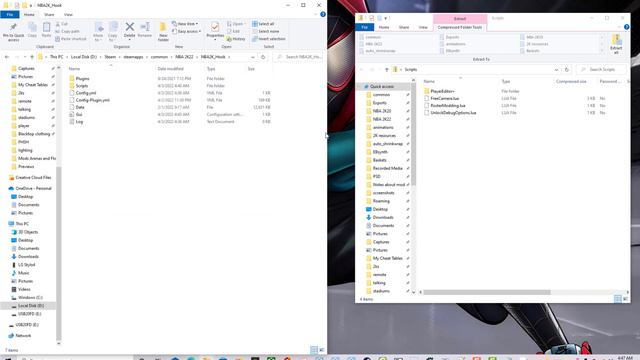This screenshot has width=640, height=360.
Task: Refresh the NBA2K_Hook folder view
Action: click(263, 57)
